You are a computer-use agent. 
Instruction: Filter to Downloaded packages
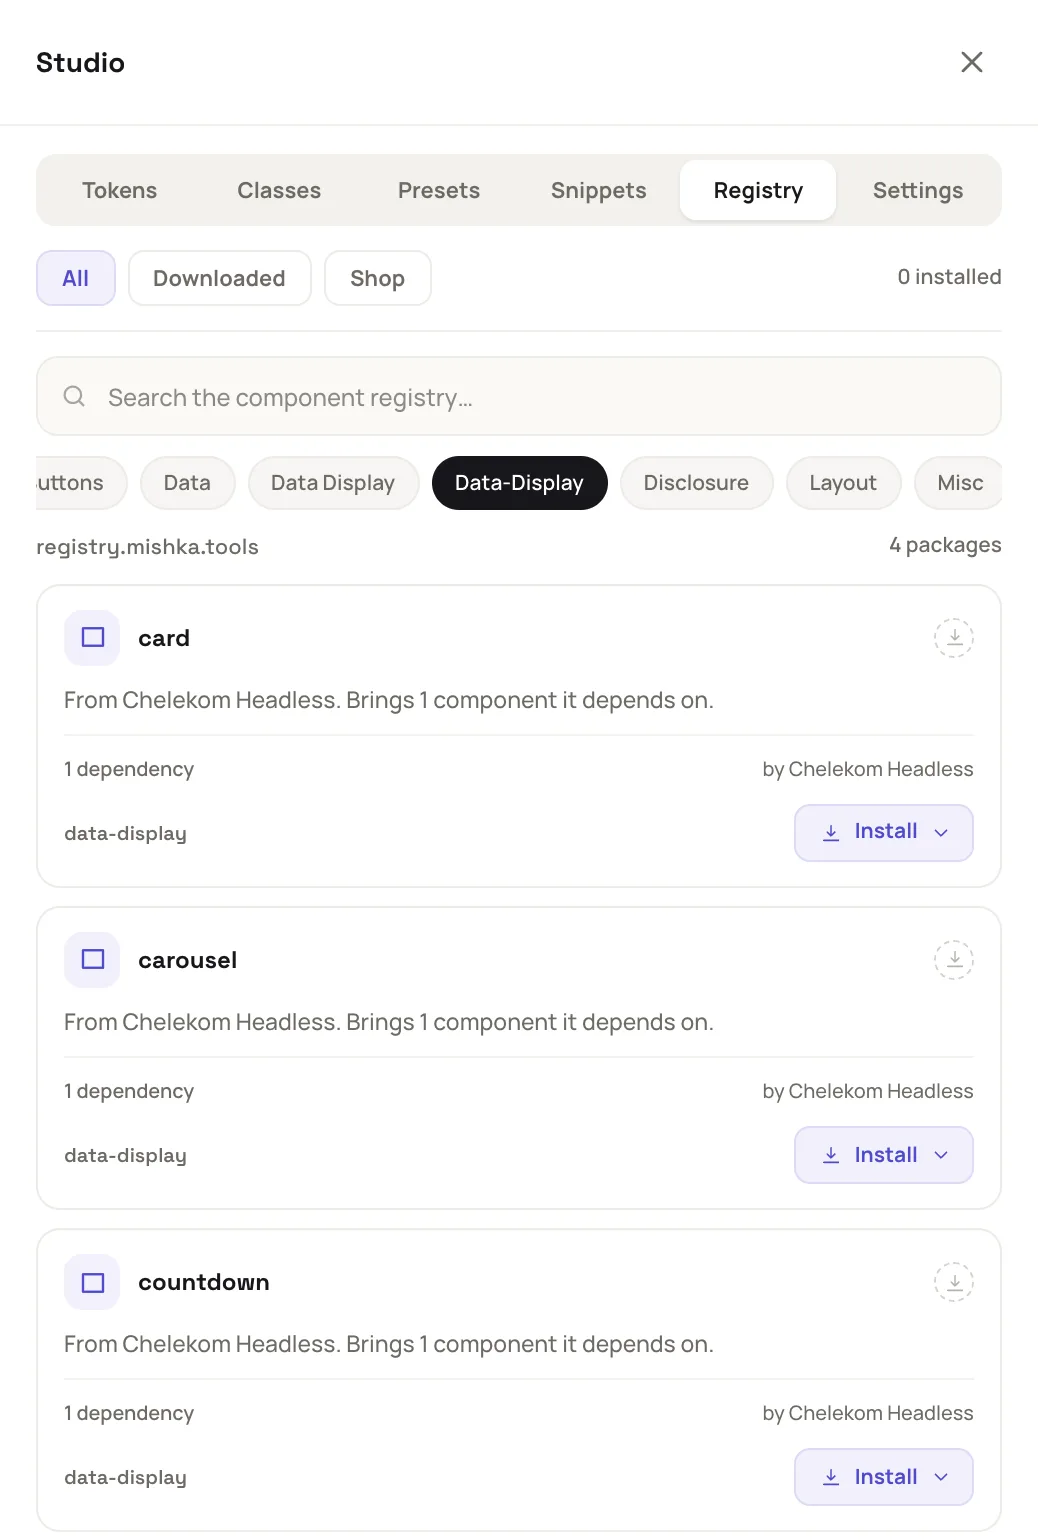click(220, 278)
